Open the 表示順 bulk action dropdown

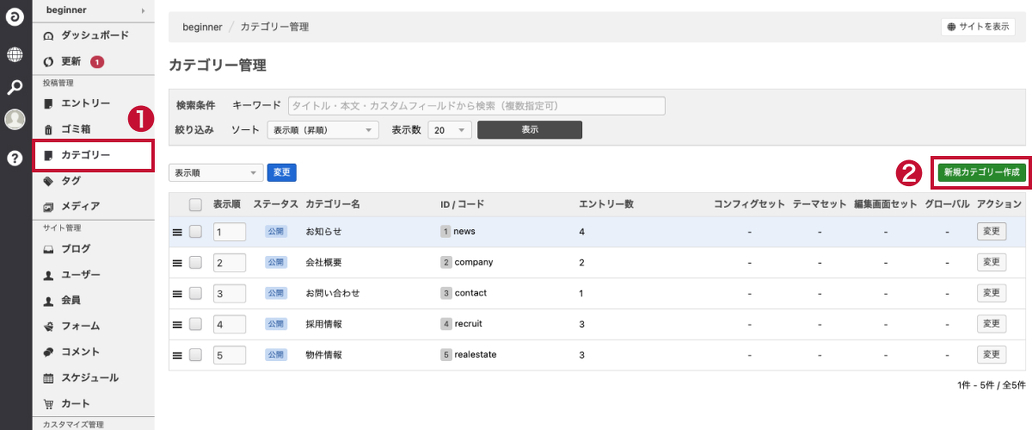[216, 173]
